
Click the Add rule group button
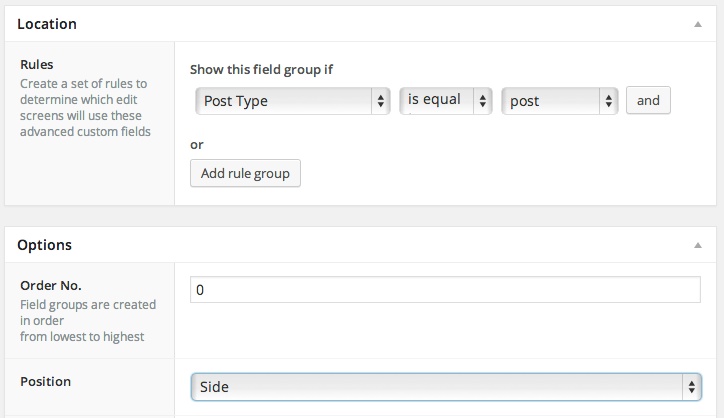click(245, 173)
